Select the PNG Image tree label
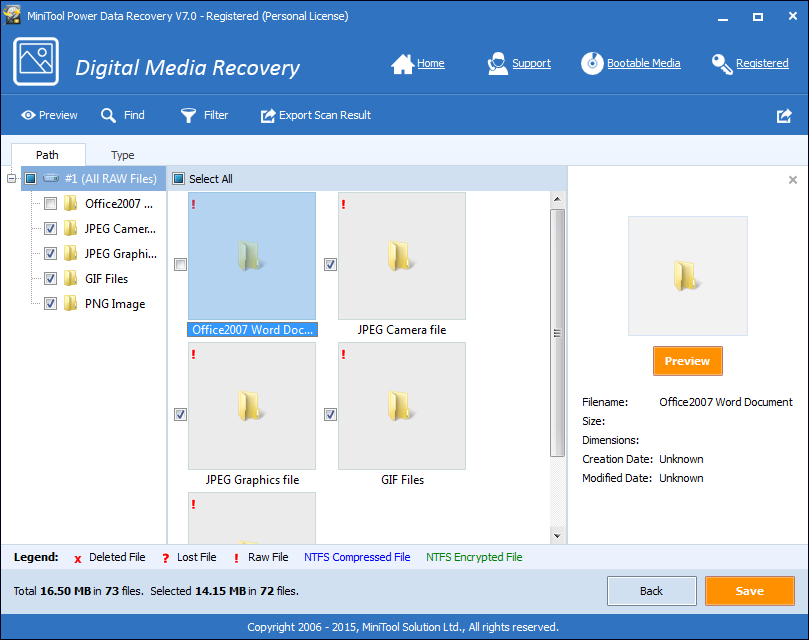This screenshot has height=640, width=809. [x=115, y=304]
